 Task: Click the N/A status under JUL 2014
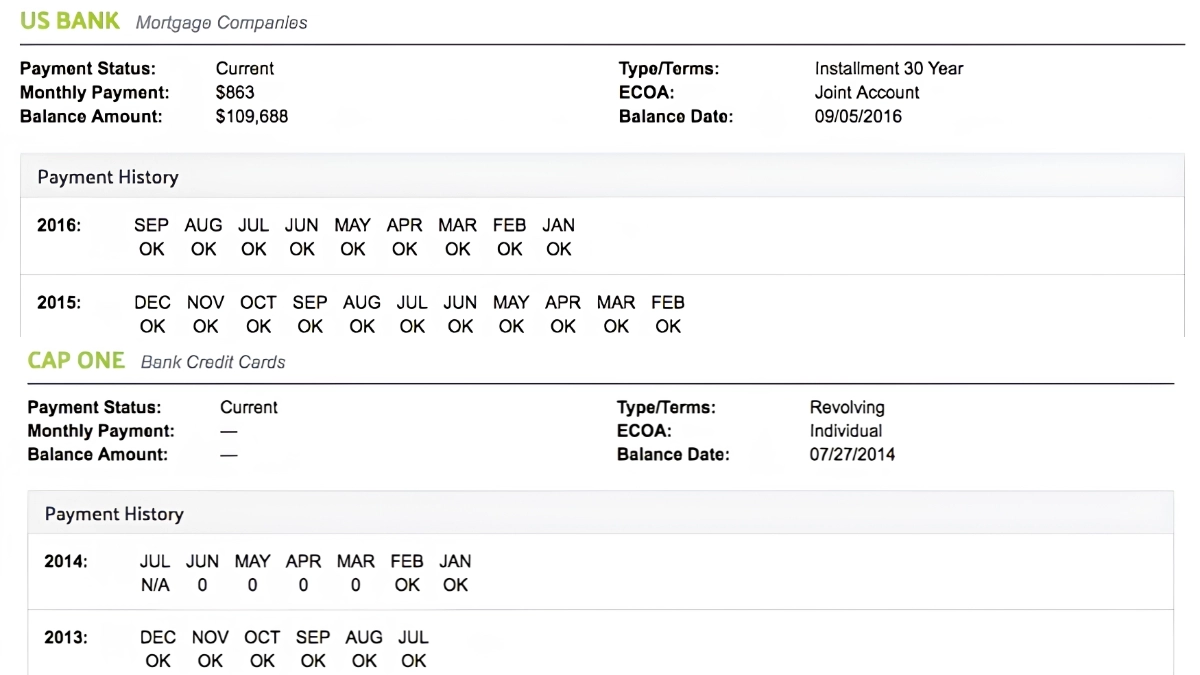click(155, 585)
